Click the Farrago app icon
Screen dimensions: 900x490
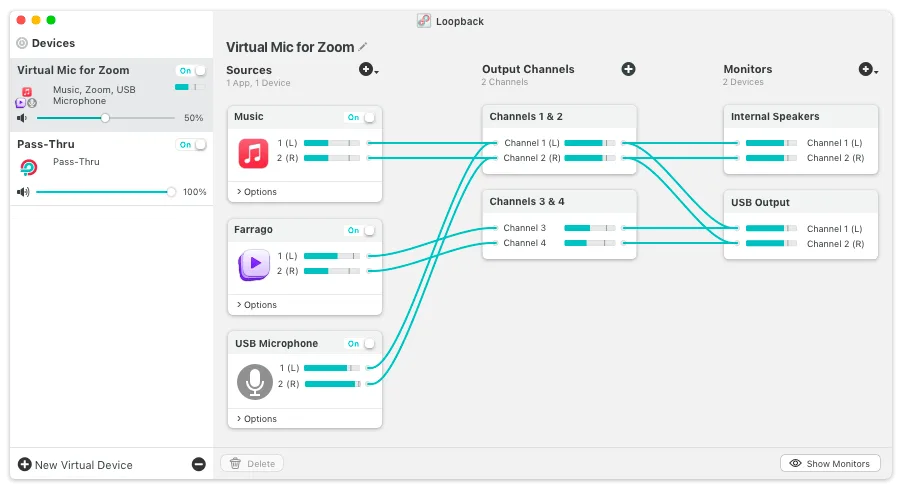click(254, 265)
